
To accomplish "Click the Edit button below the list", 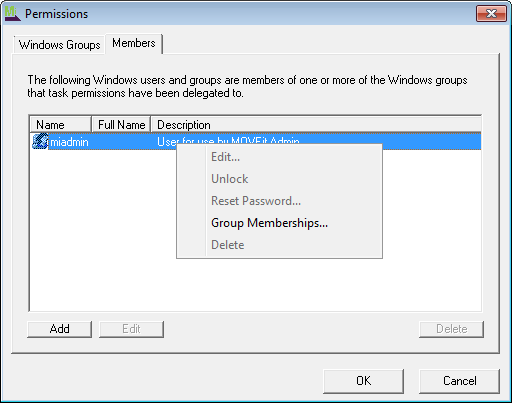I will coord(131,329).
